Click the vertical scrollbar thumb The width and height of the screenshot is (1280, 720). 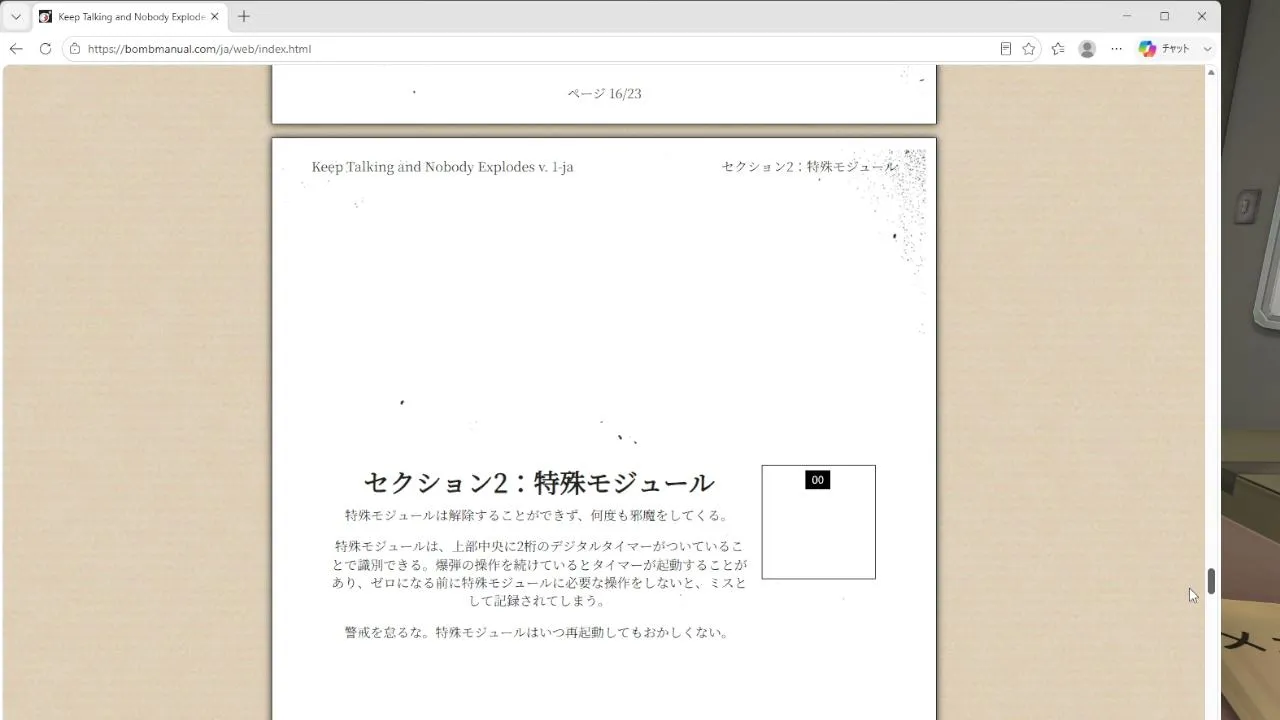click(x=1211, y=581)
